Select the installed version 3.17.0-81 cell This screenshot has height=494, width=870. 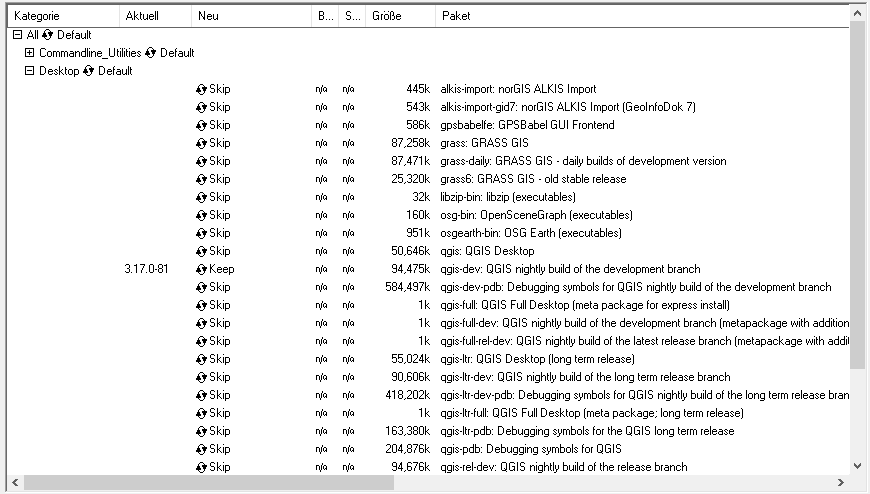point(146,269)
